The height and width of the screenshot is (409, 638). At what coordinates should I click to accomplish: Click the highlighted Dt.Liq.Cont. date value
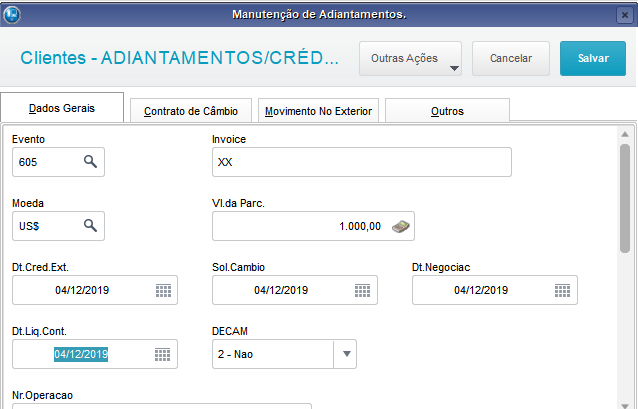pos(81,354)
